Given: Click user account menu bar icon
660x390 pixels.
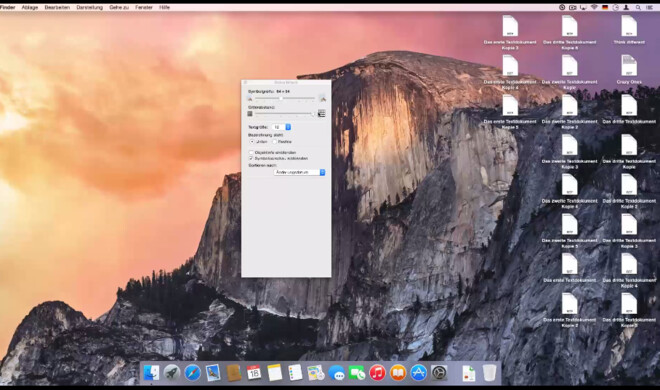Looking at the screenshot, I should (x=626, y=7).
